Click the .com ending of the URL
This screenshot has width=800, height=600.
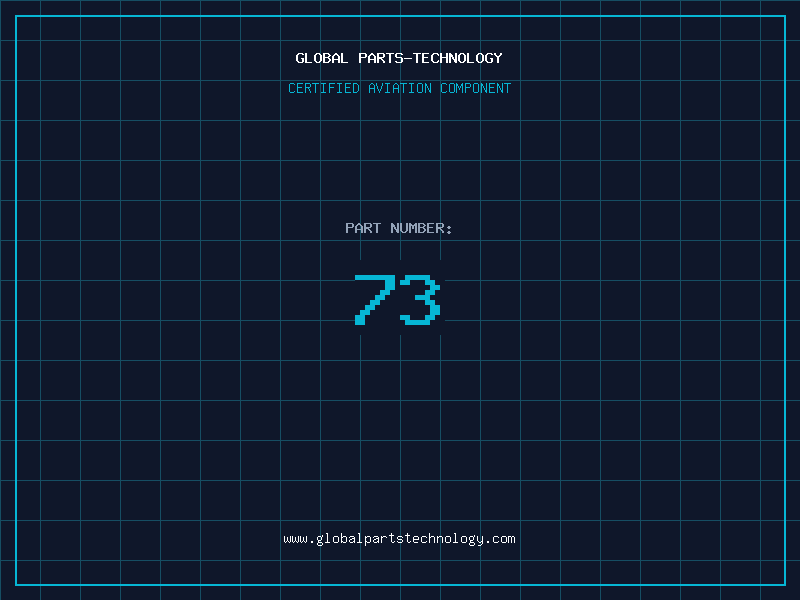point(500,539)
